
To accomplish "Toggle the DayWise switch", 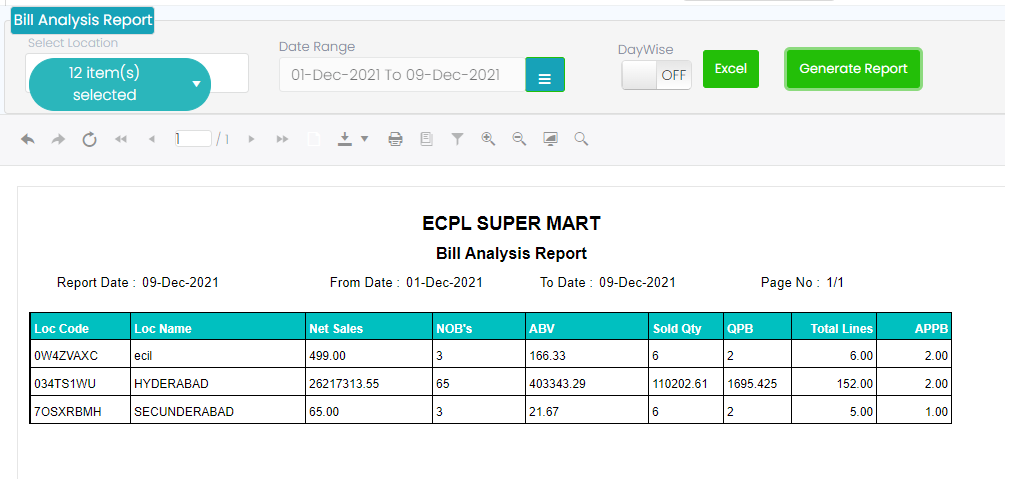I will pos(656,75).
